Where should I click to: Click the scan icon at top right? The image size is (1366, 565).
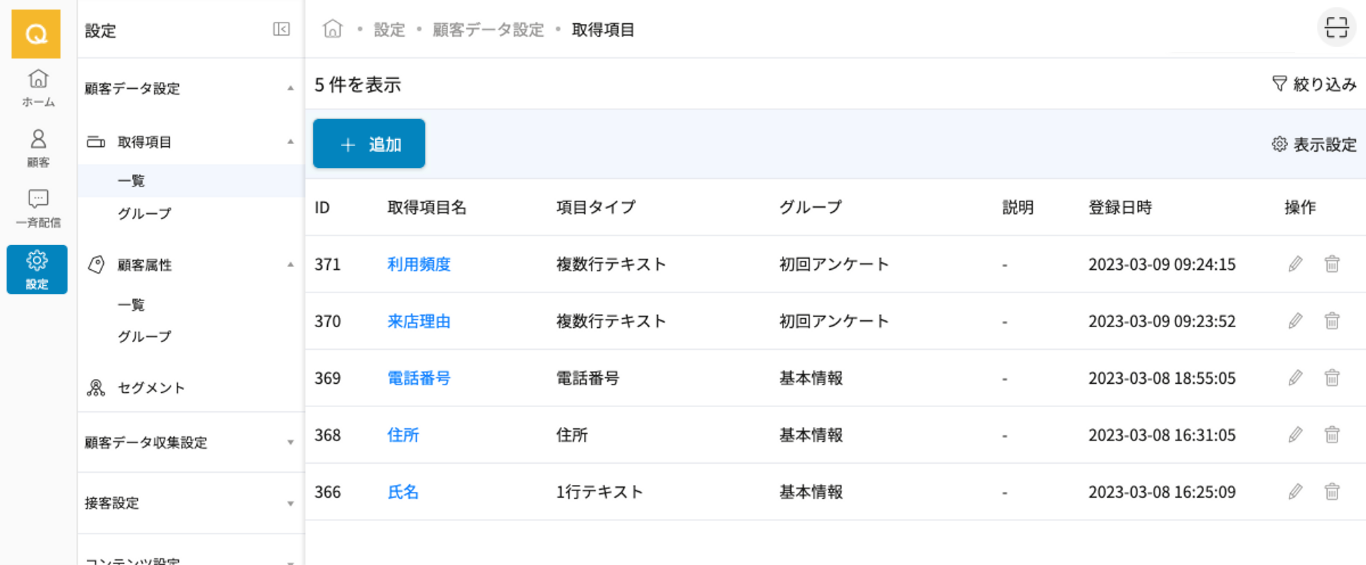click(1336, 29)
